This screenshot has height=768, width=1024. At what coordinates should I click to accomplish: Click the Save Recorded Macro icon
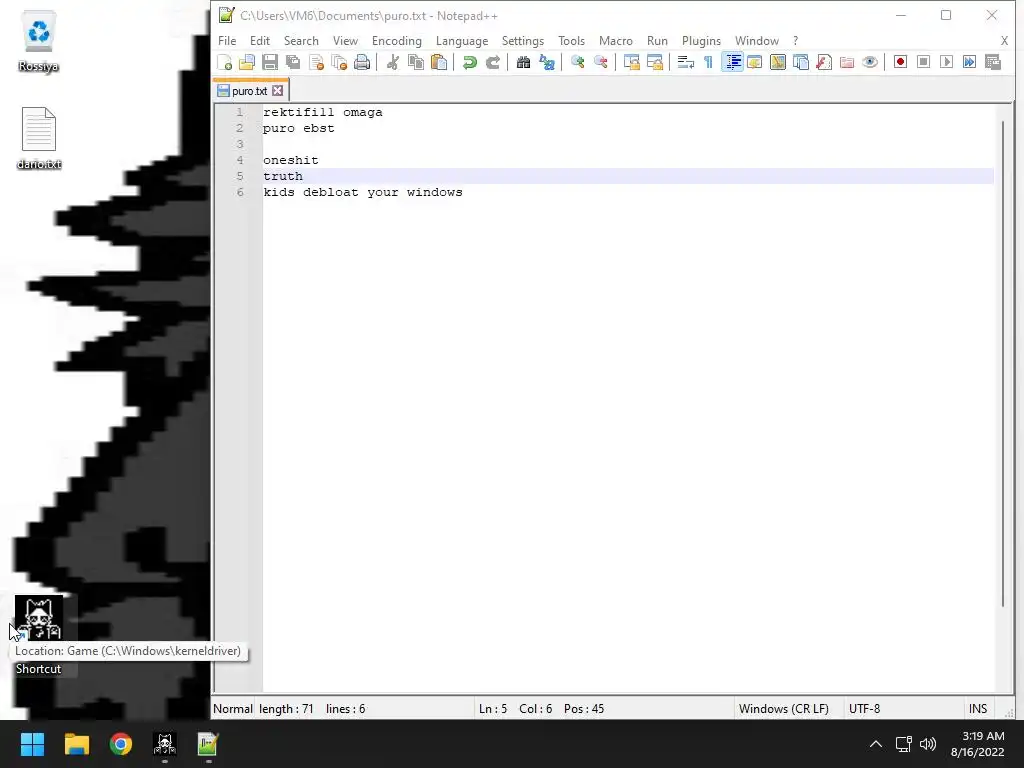[993, 62]
